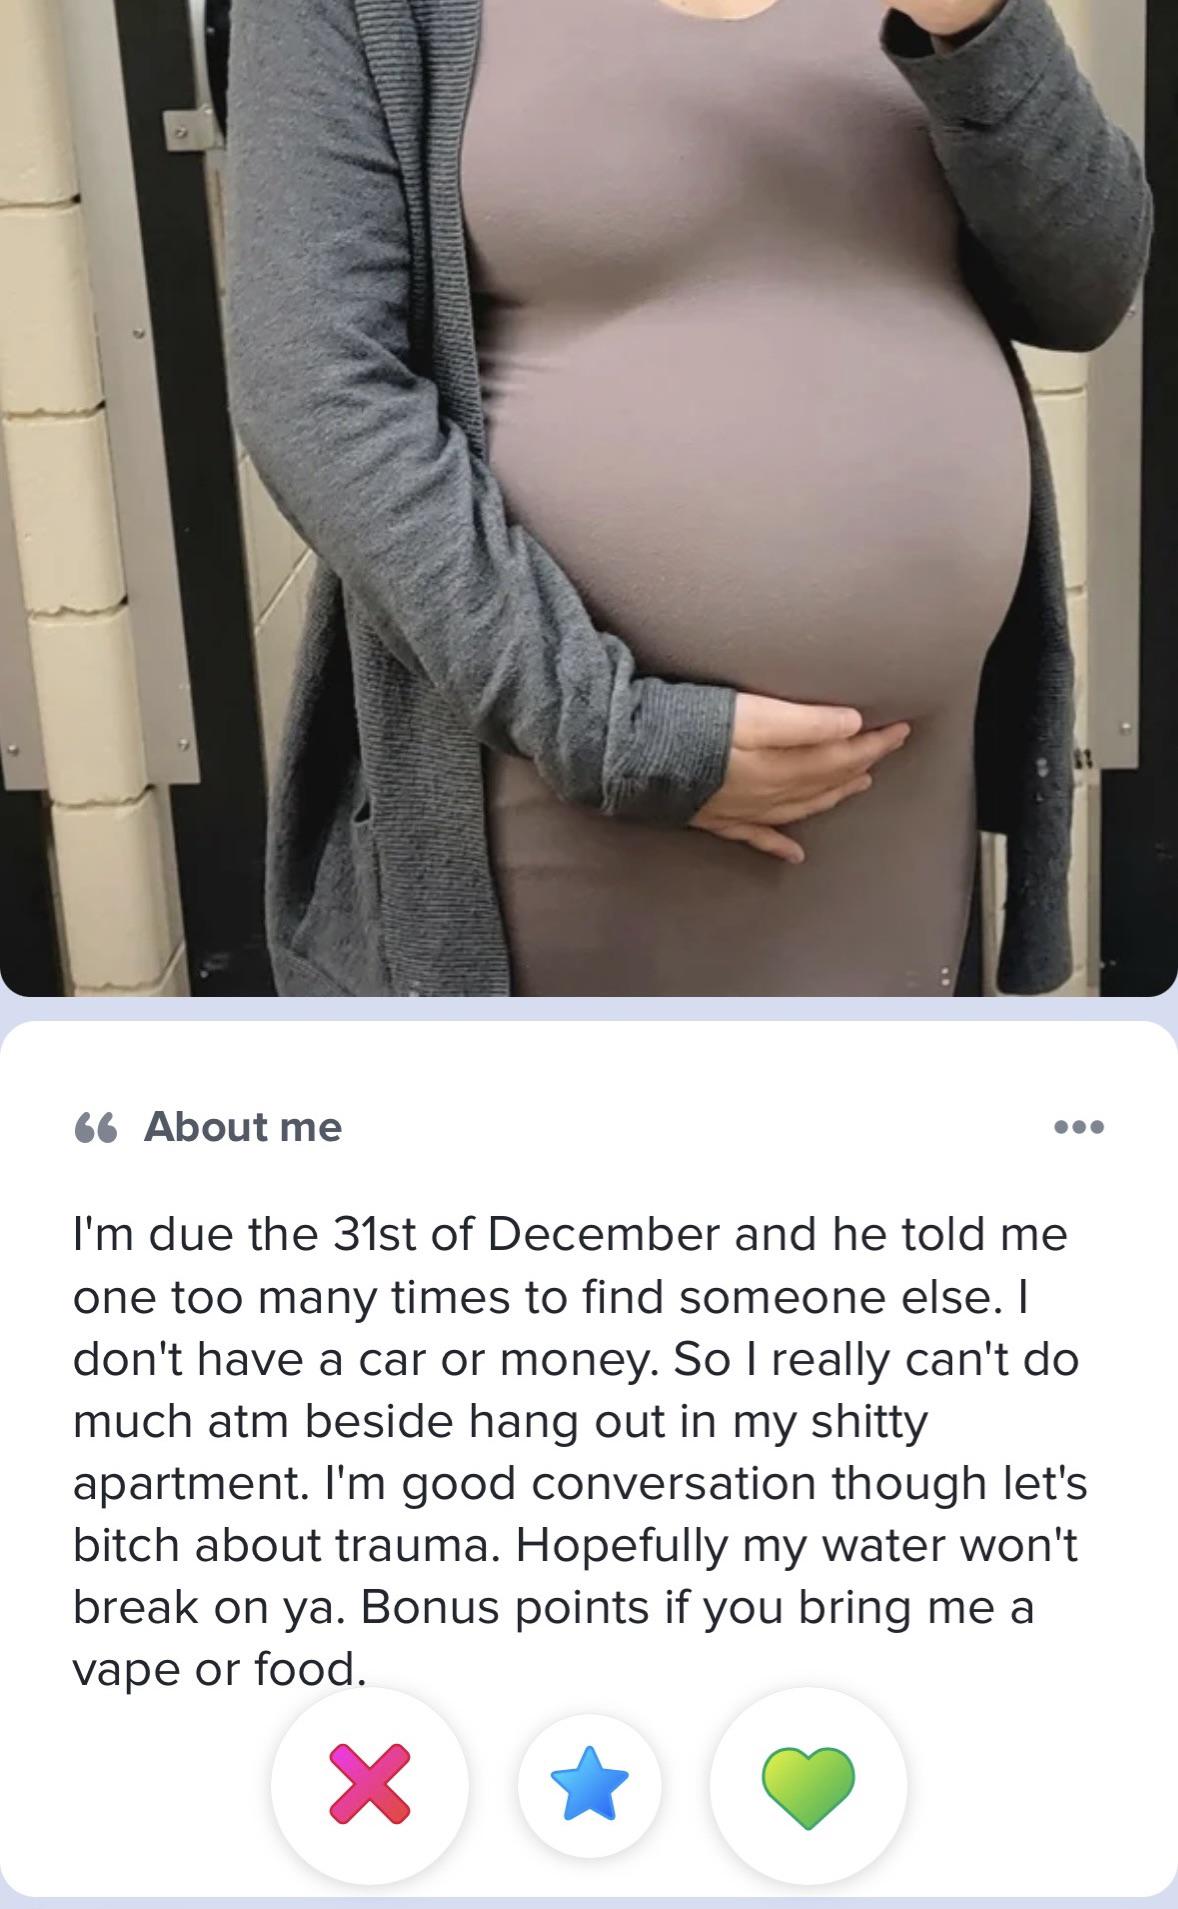Viewport: 1178px width, 1909px height.
Task: Reject this profile using the cross button
Action: pos(370,1784)
